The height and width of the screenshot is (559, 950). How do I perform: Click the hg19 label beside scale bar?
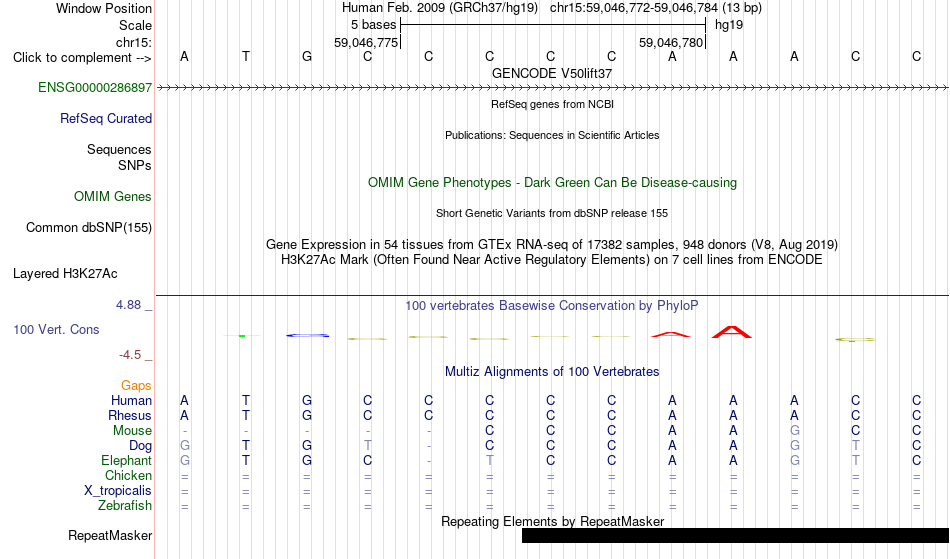click(x=729, y=25)
